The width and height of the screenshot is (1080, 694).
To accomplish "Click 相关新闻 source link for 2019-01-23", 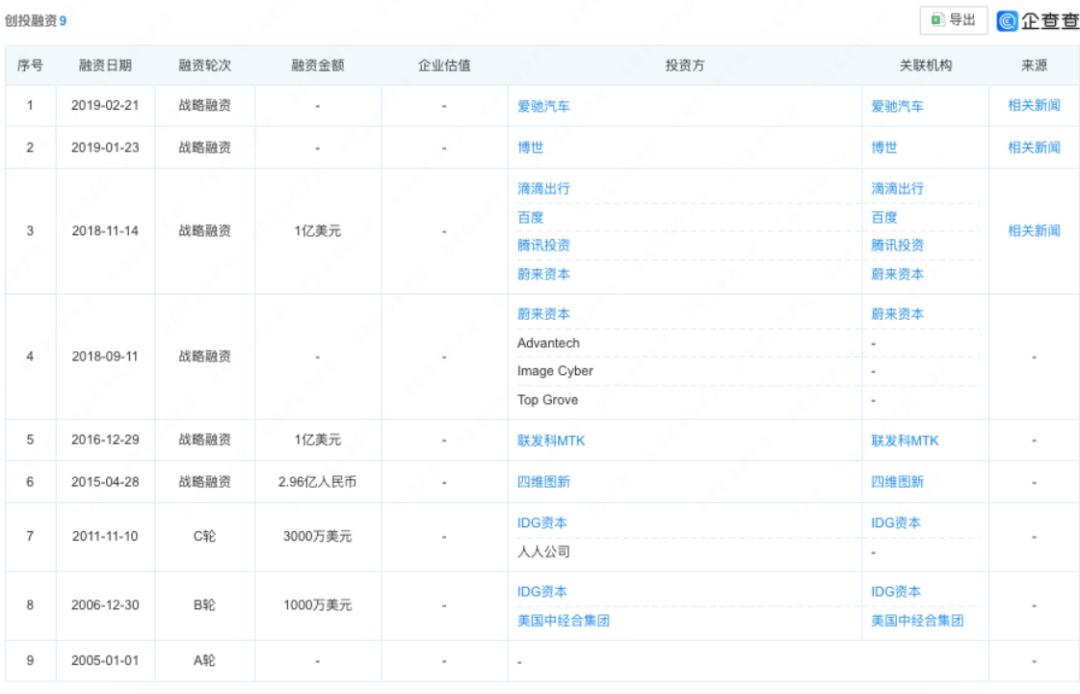I will click(1033, 147).
